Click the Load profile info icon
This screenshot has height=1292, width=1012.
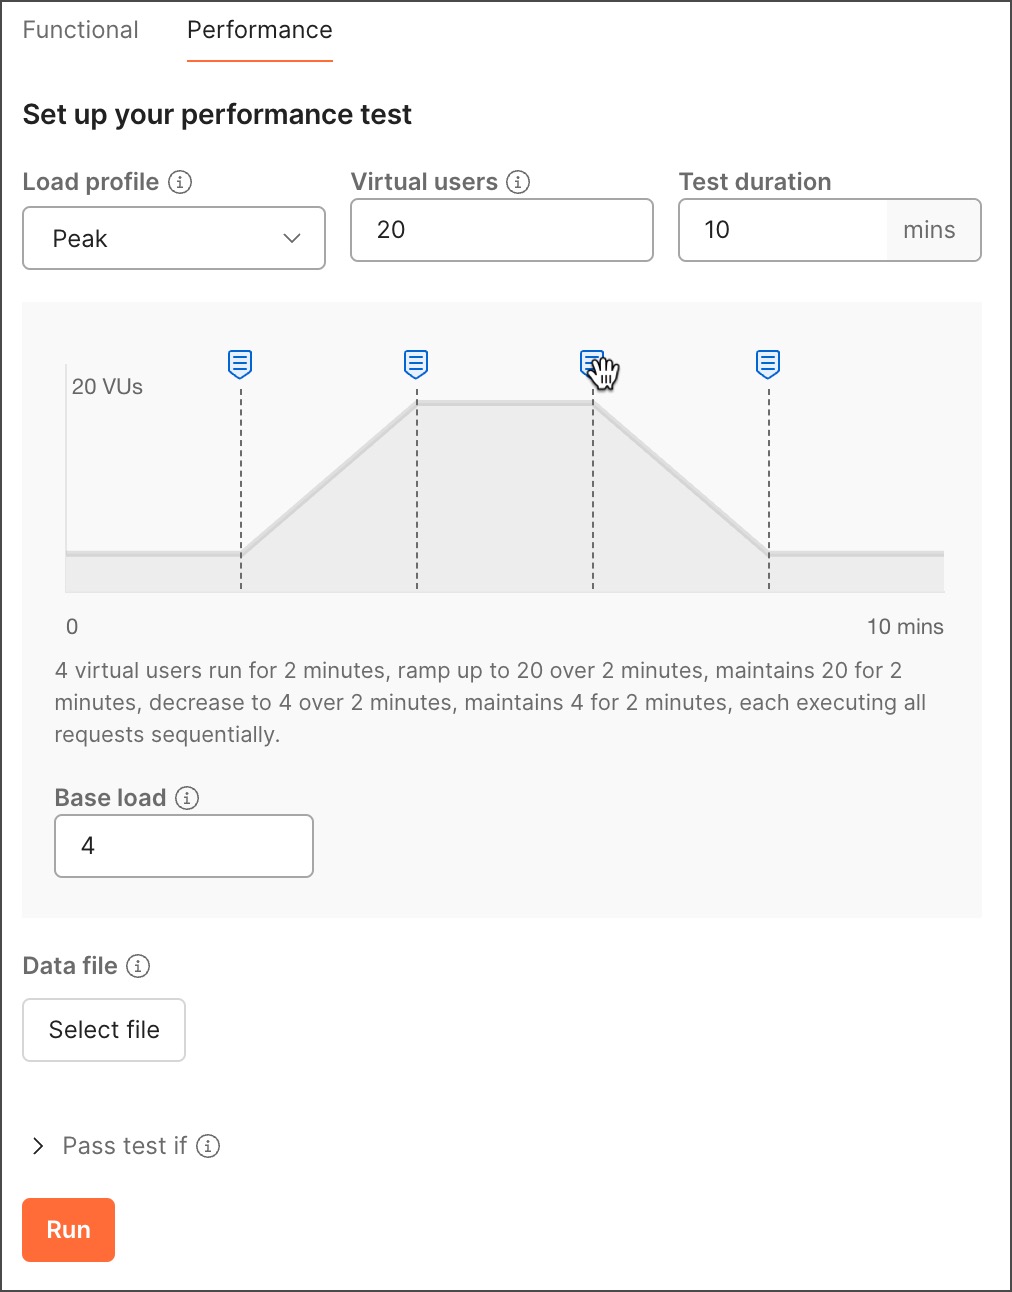tap(180, 182)
